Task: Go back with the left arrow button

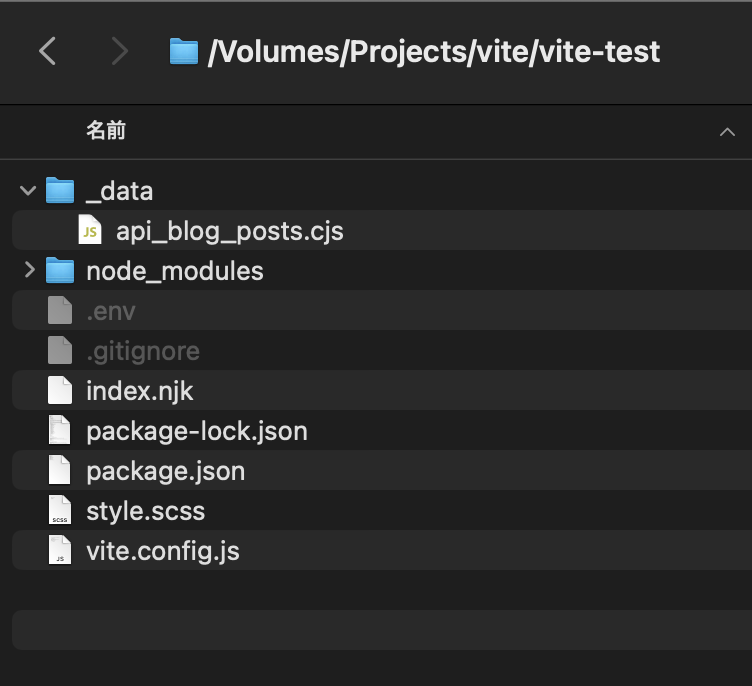Action: point(47,51)
